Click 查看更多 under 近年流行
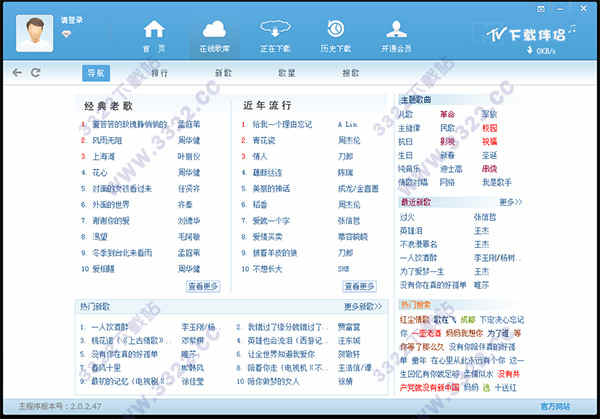Screen dimensions: 600x419 point(359,286)
